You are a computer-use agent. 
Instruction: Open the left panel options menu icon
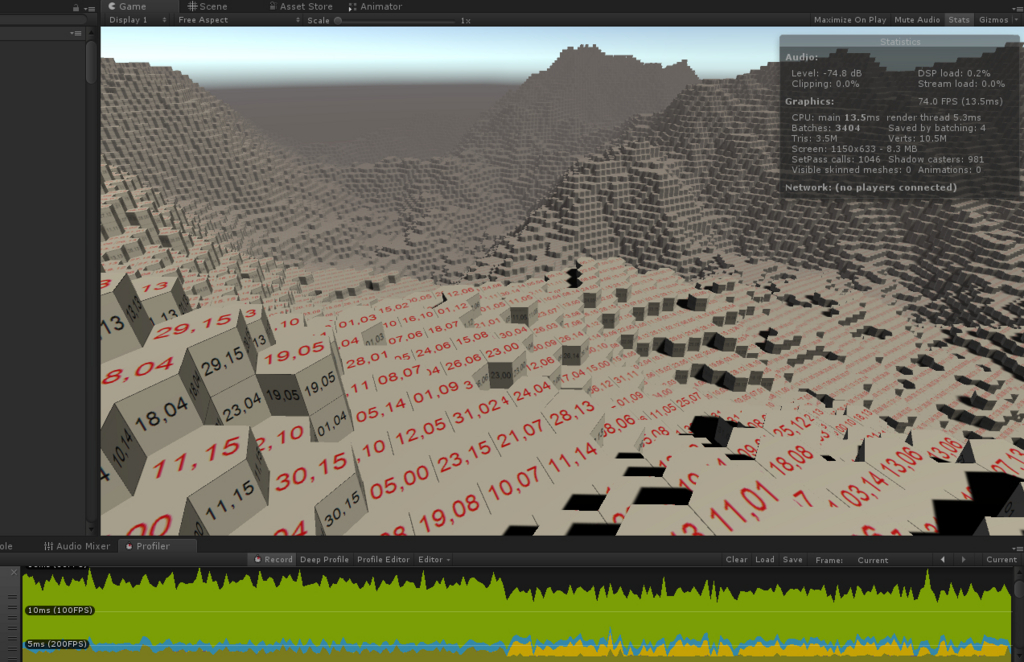click(90, 8)
